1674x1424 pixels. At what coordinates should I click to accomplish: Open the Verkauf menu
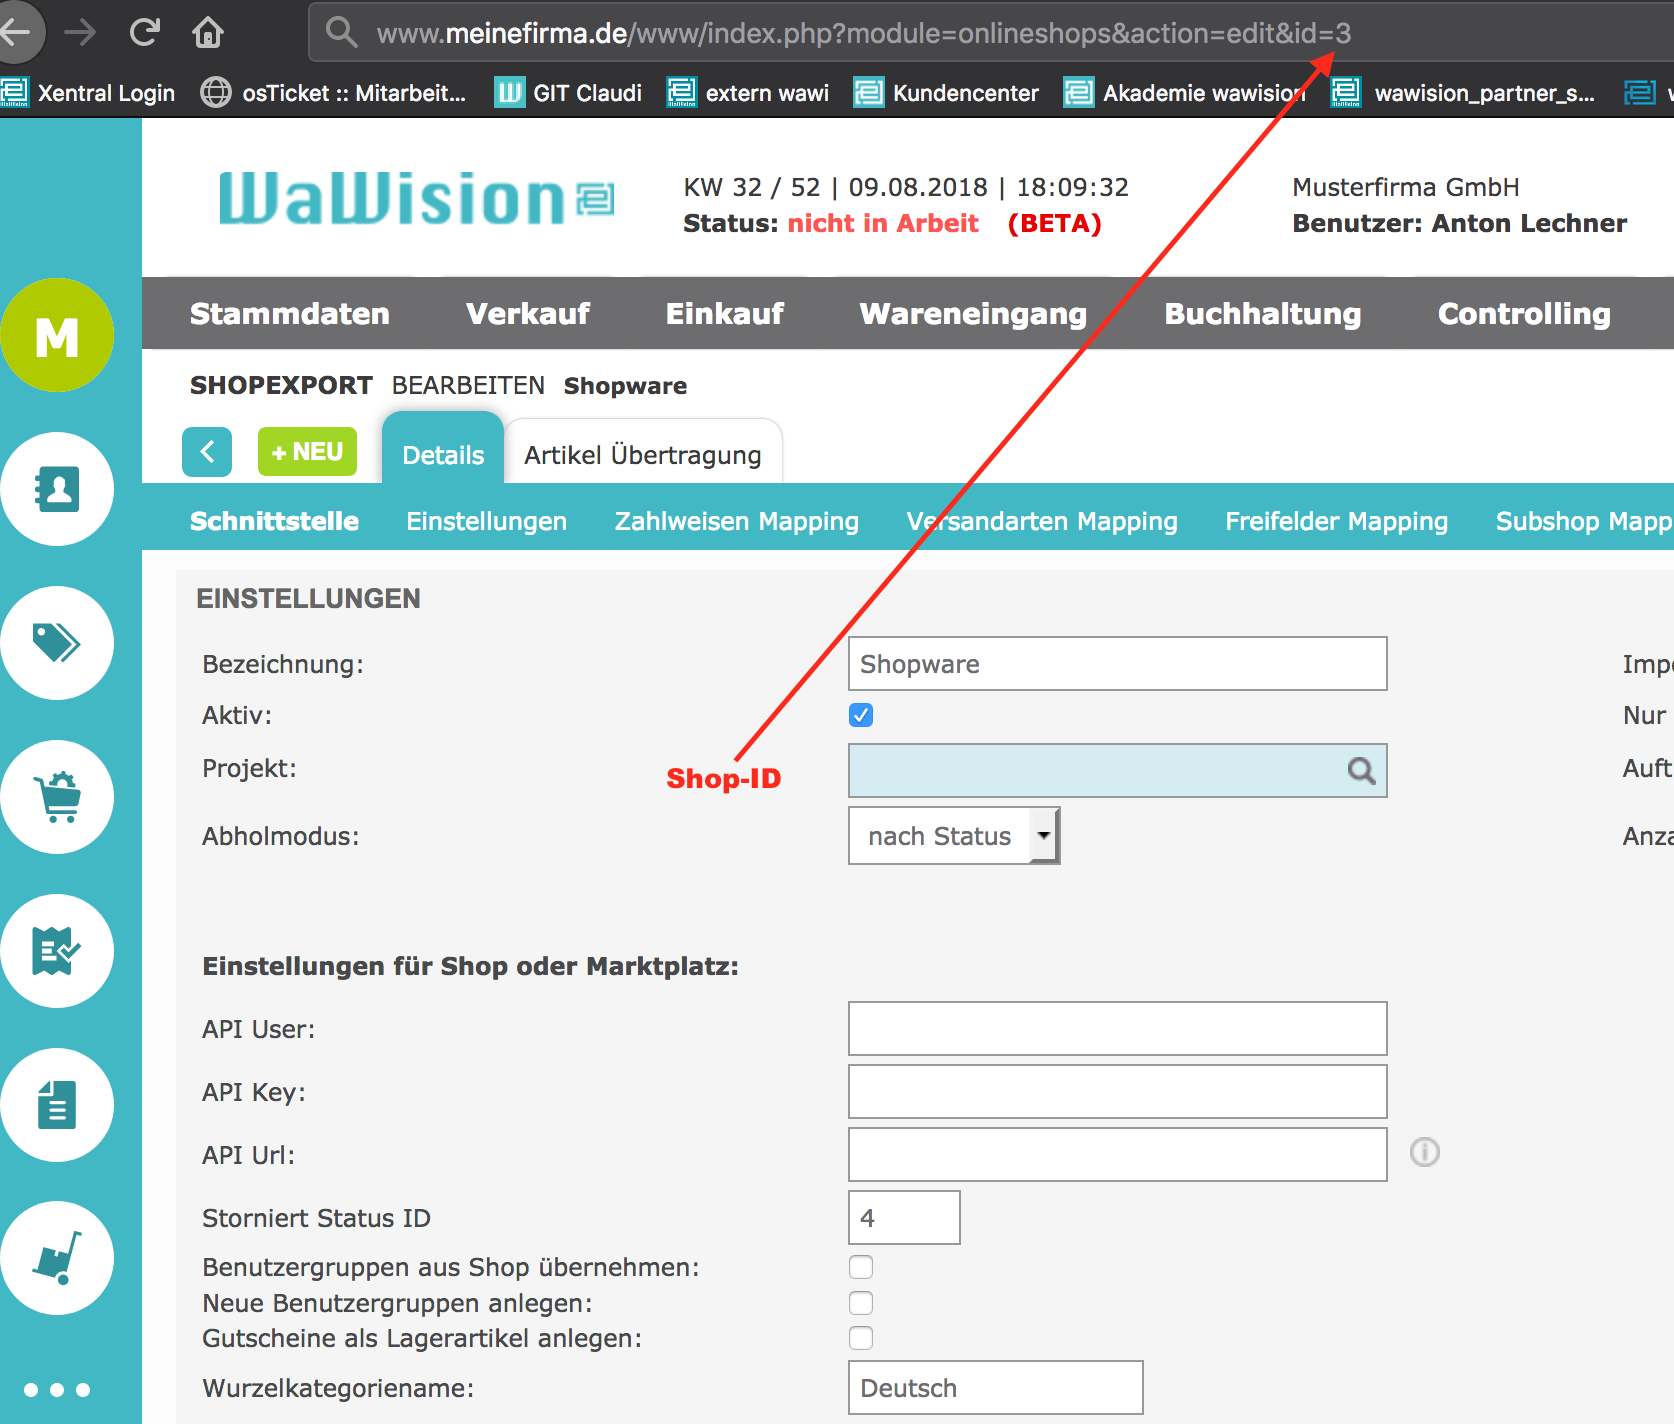pos(527,314)
